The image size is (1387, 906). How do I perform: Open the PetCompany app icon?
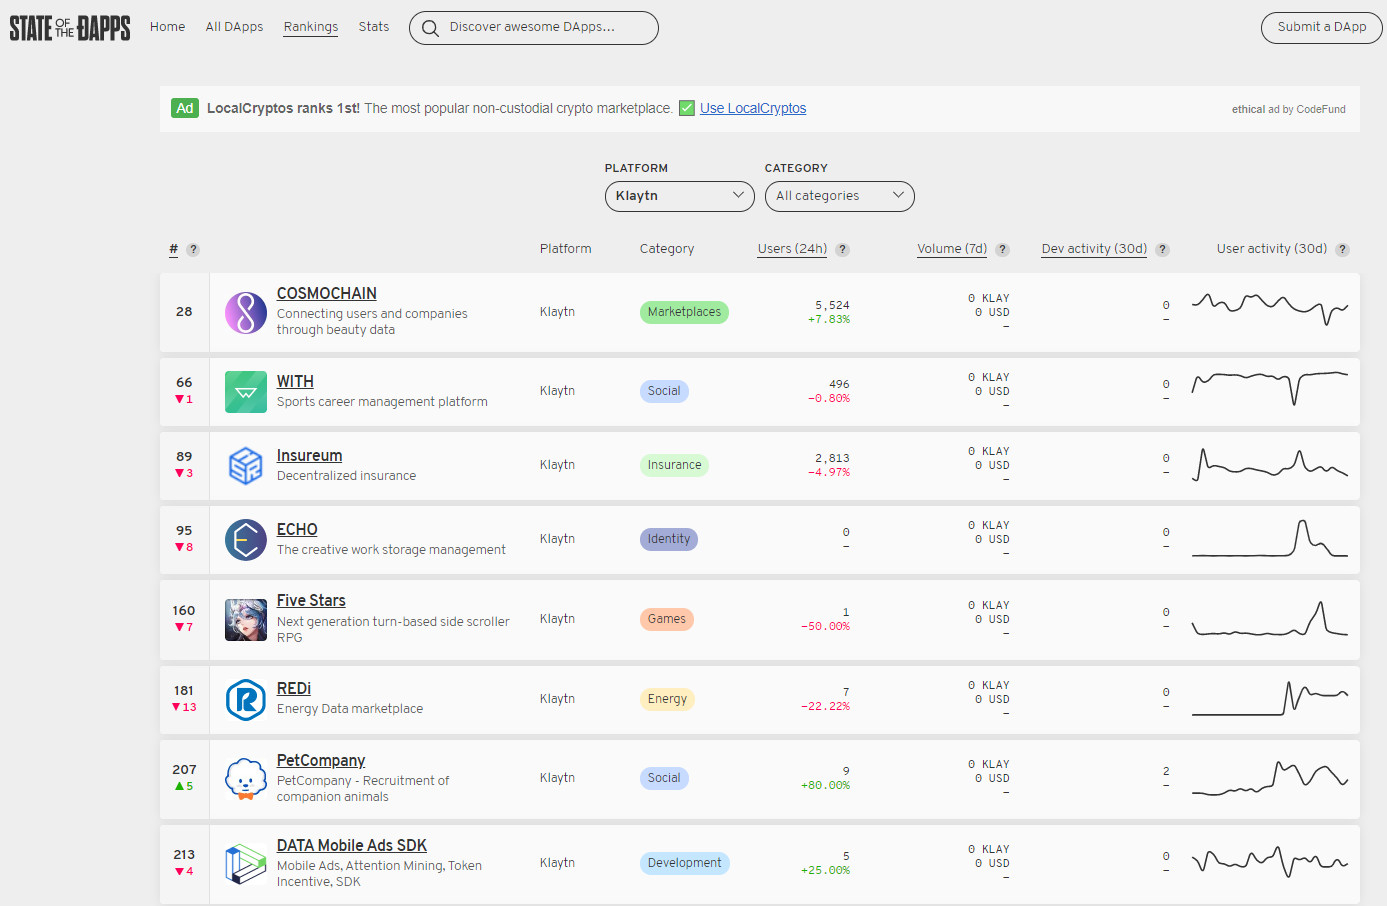[246, 779]
